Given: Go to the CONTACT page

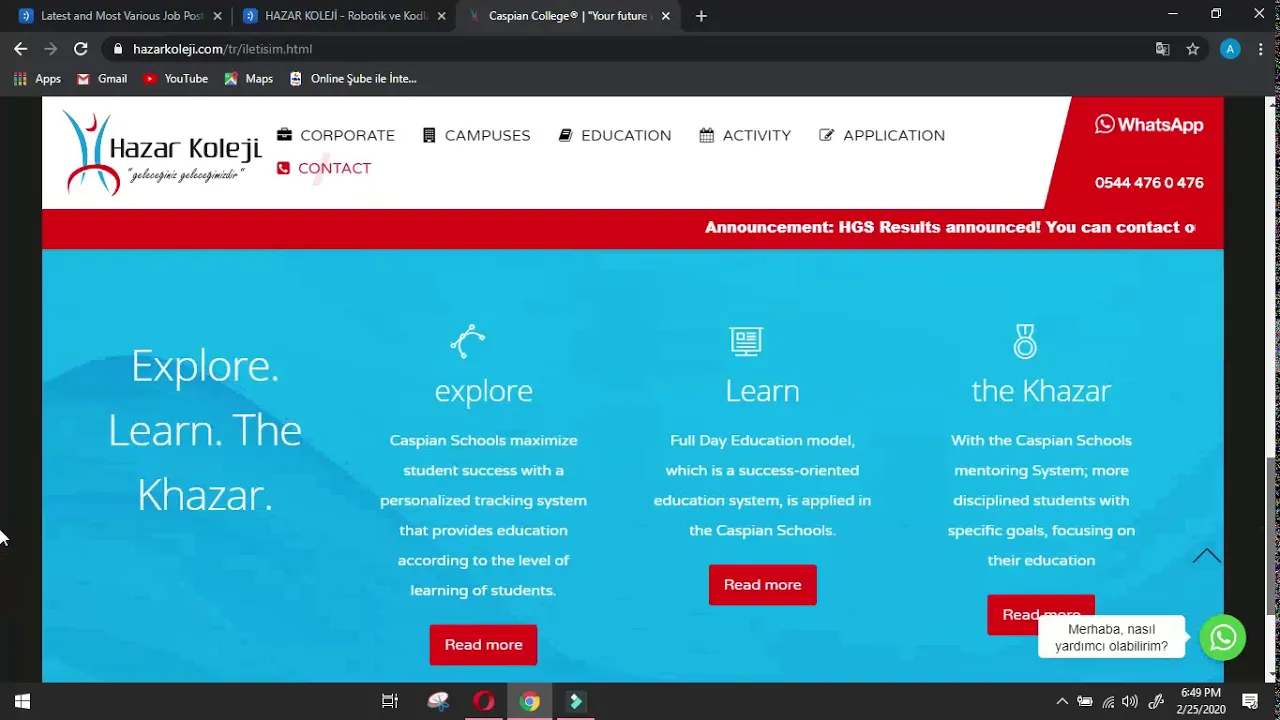Looking at the screenshot, I should tap(323, 168).
